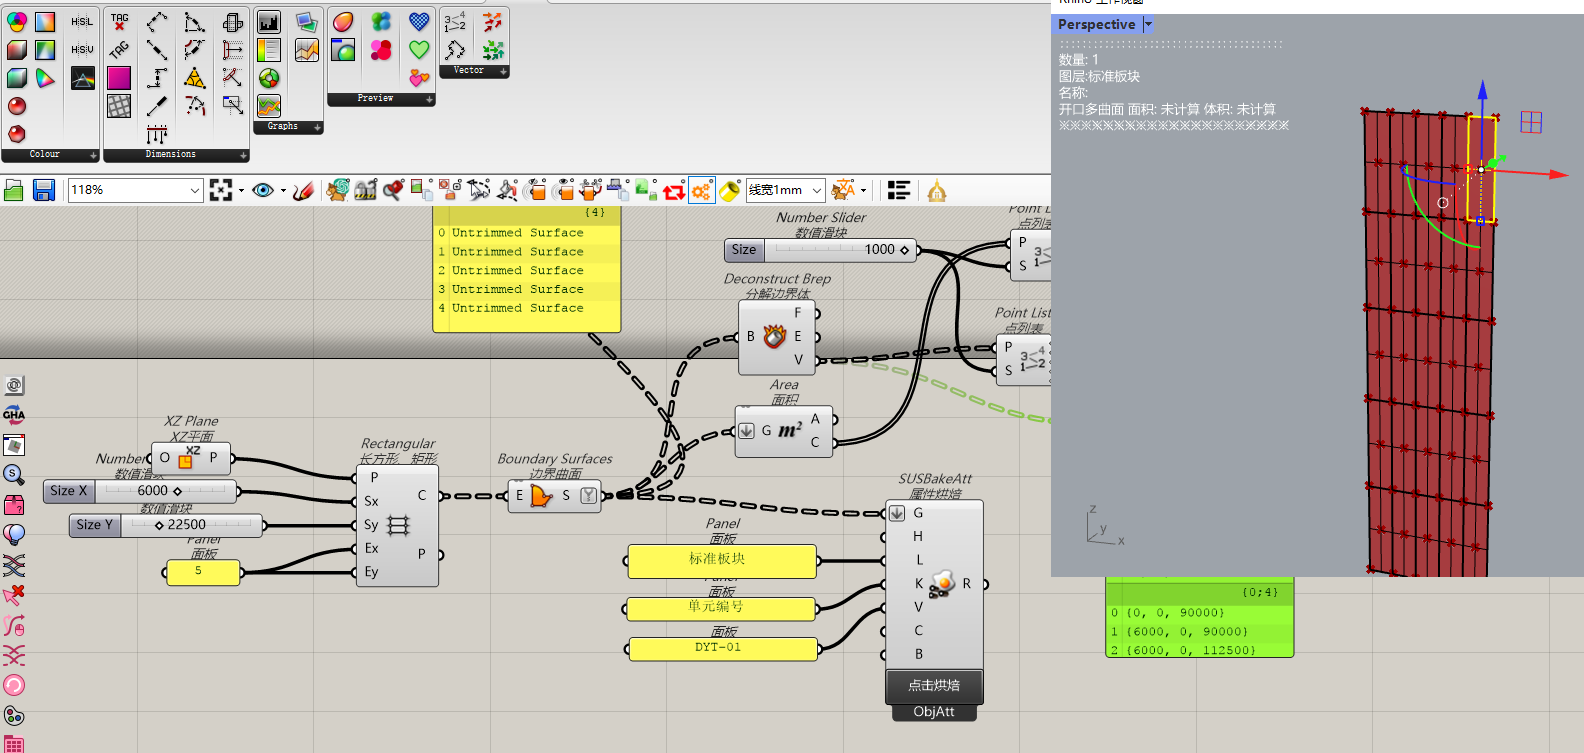Click the ObjAtt label under SUSBakeAtt
Screen dimensions: 1584x753
point(934,712)
